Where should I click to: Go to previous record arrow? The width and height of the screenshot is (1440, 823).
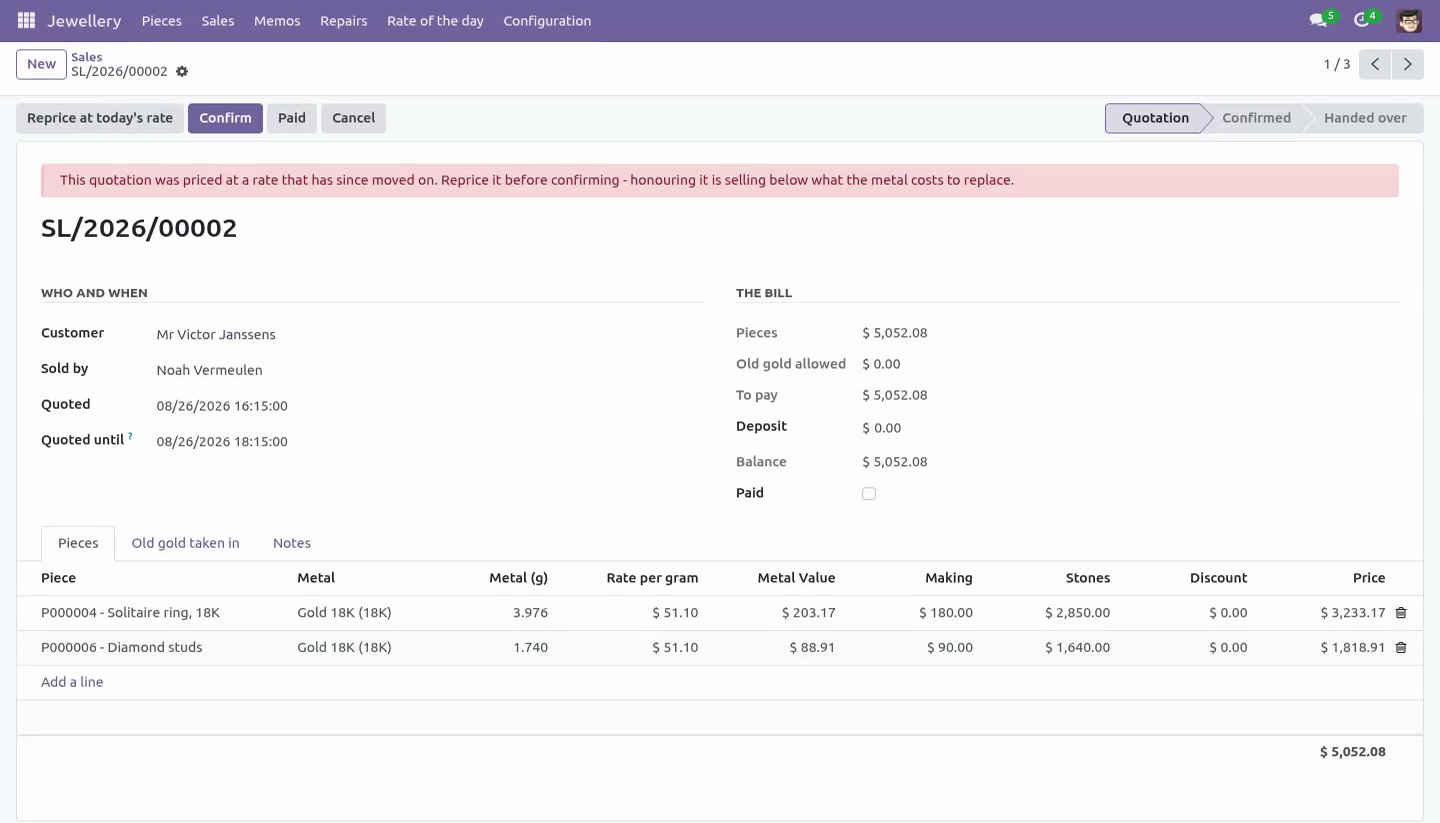(1375, 64)
